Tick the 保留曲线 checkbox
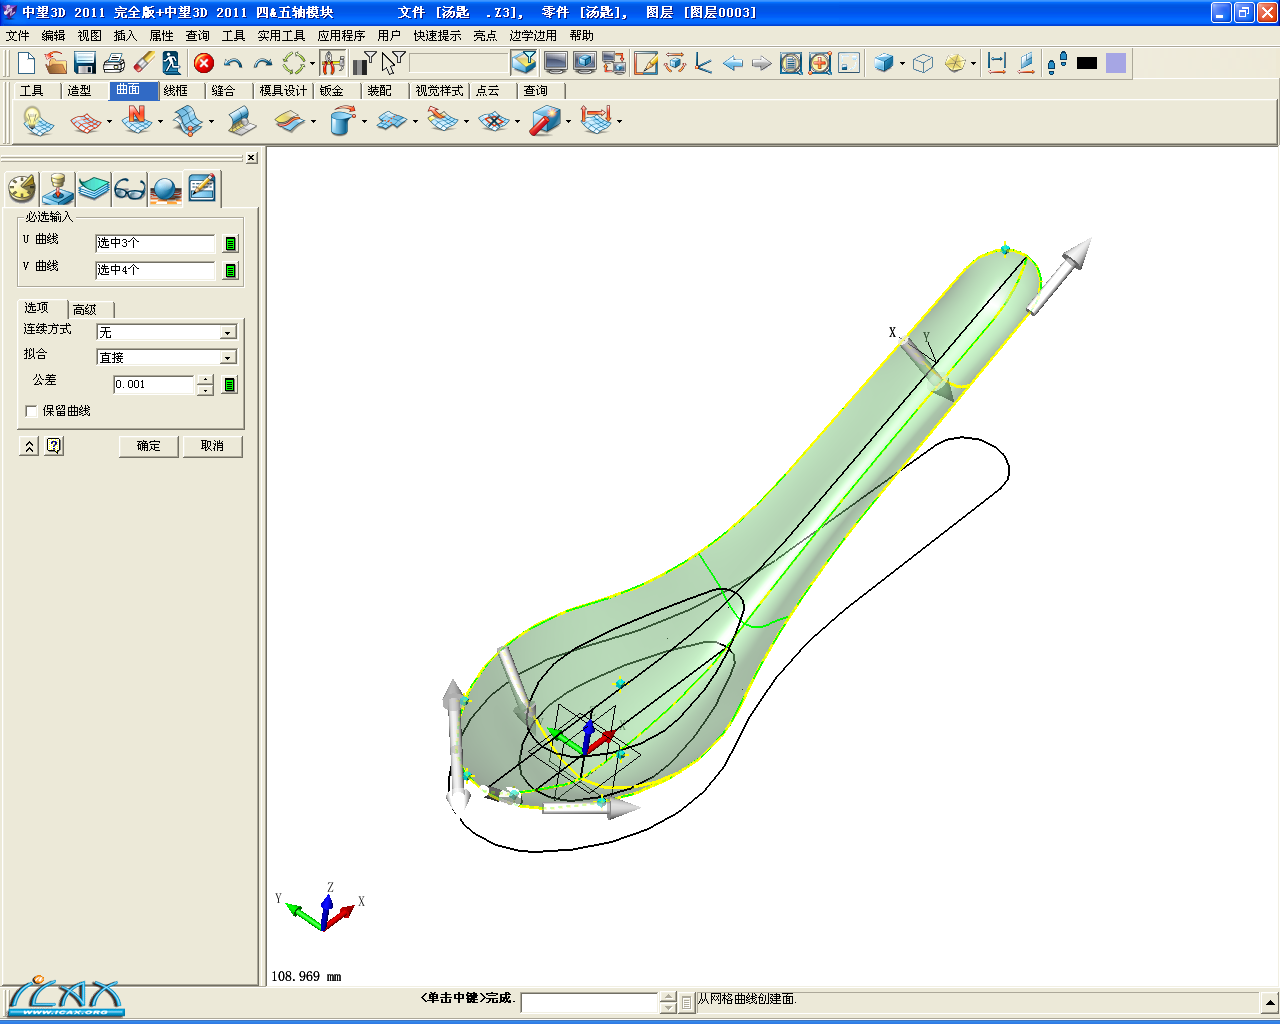 pos(31,411)
